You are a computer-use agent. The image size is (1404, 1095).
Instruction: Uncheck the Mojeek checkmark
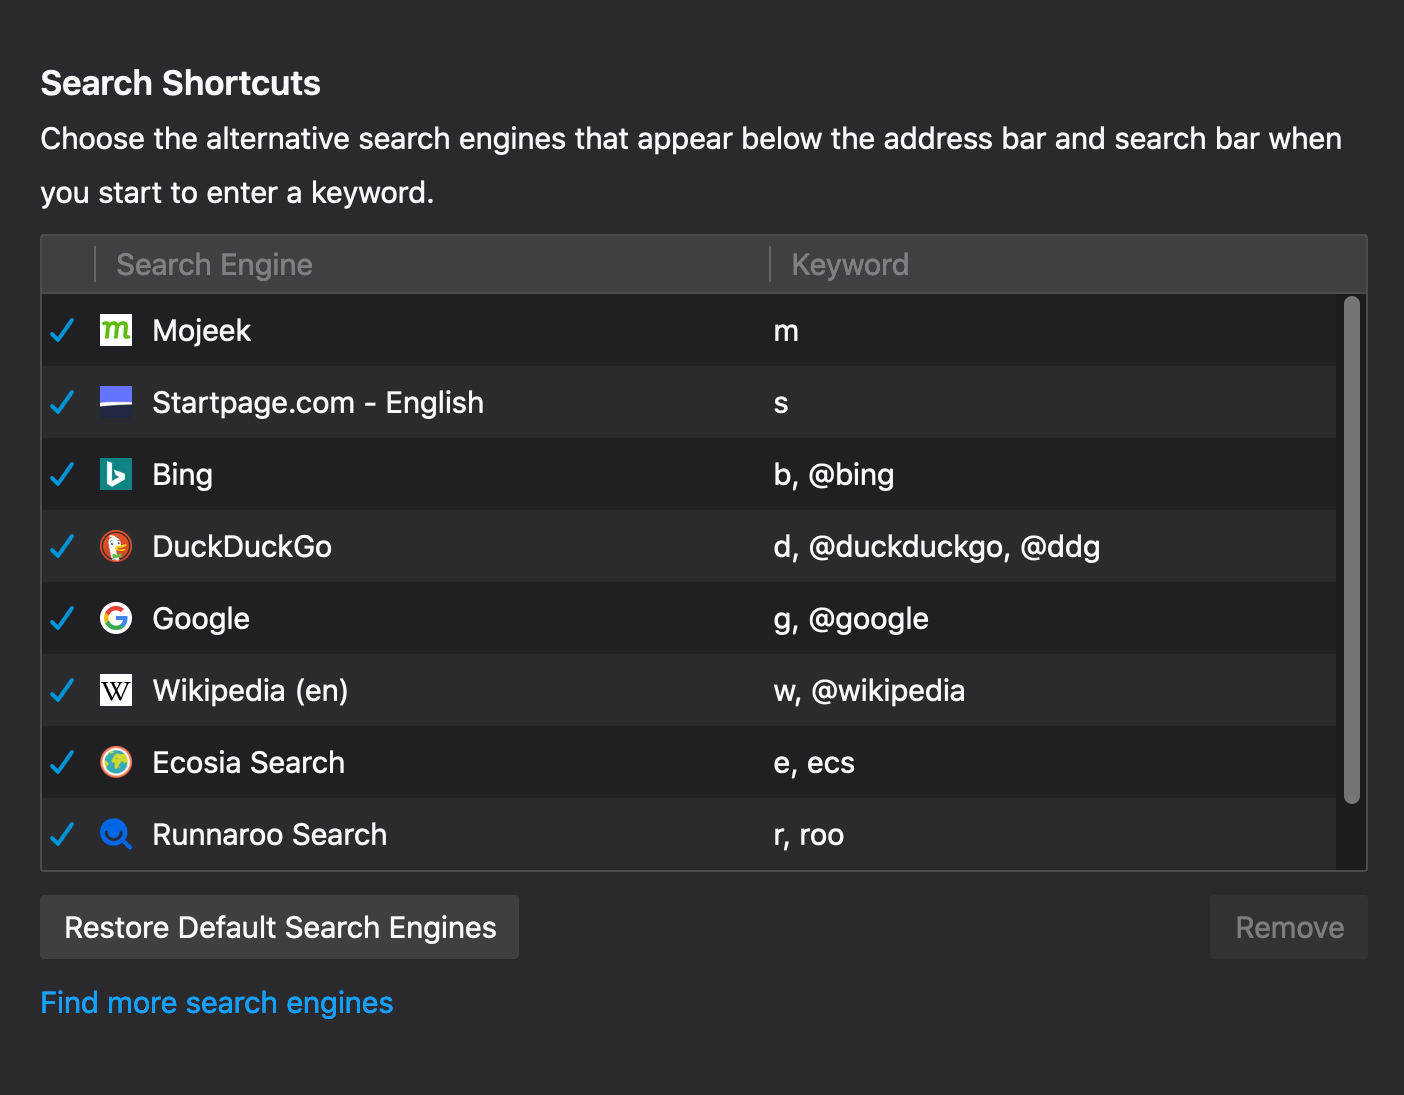click(62, 330)
